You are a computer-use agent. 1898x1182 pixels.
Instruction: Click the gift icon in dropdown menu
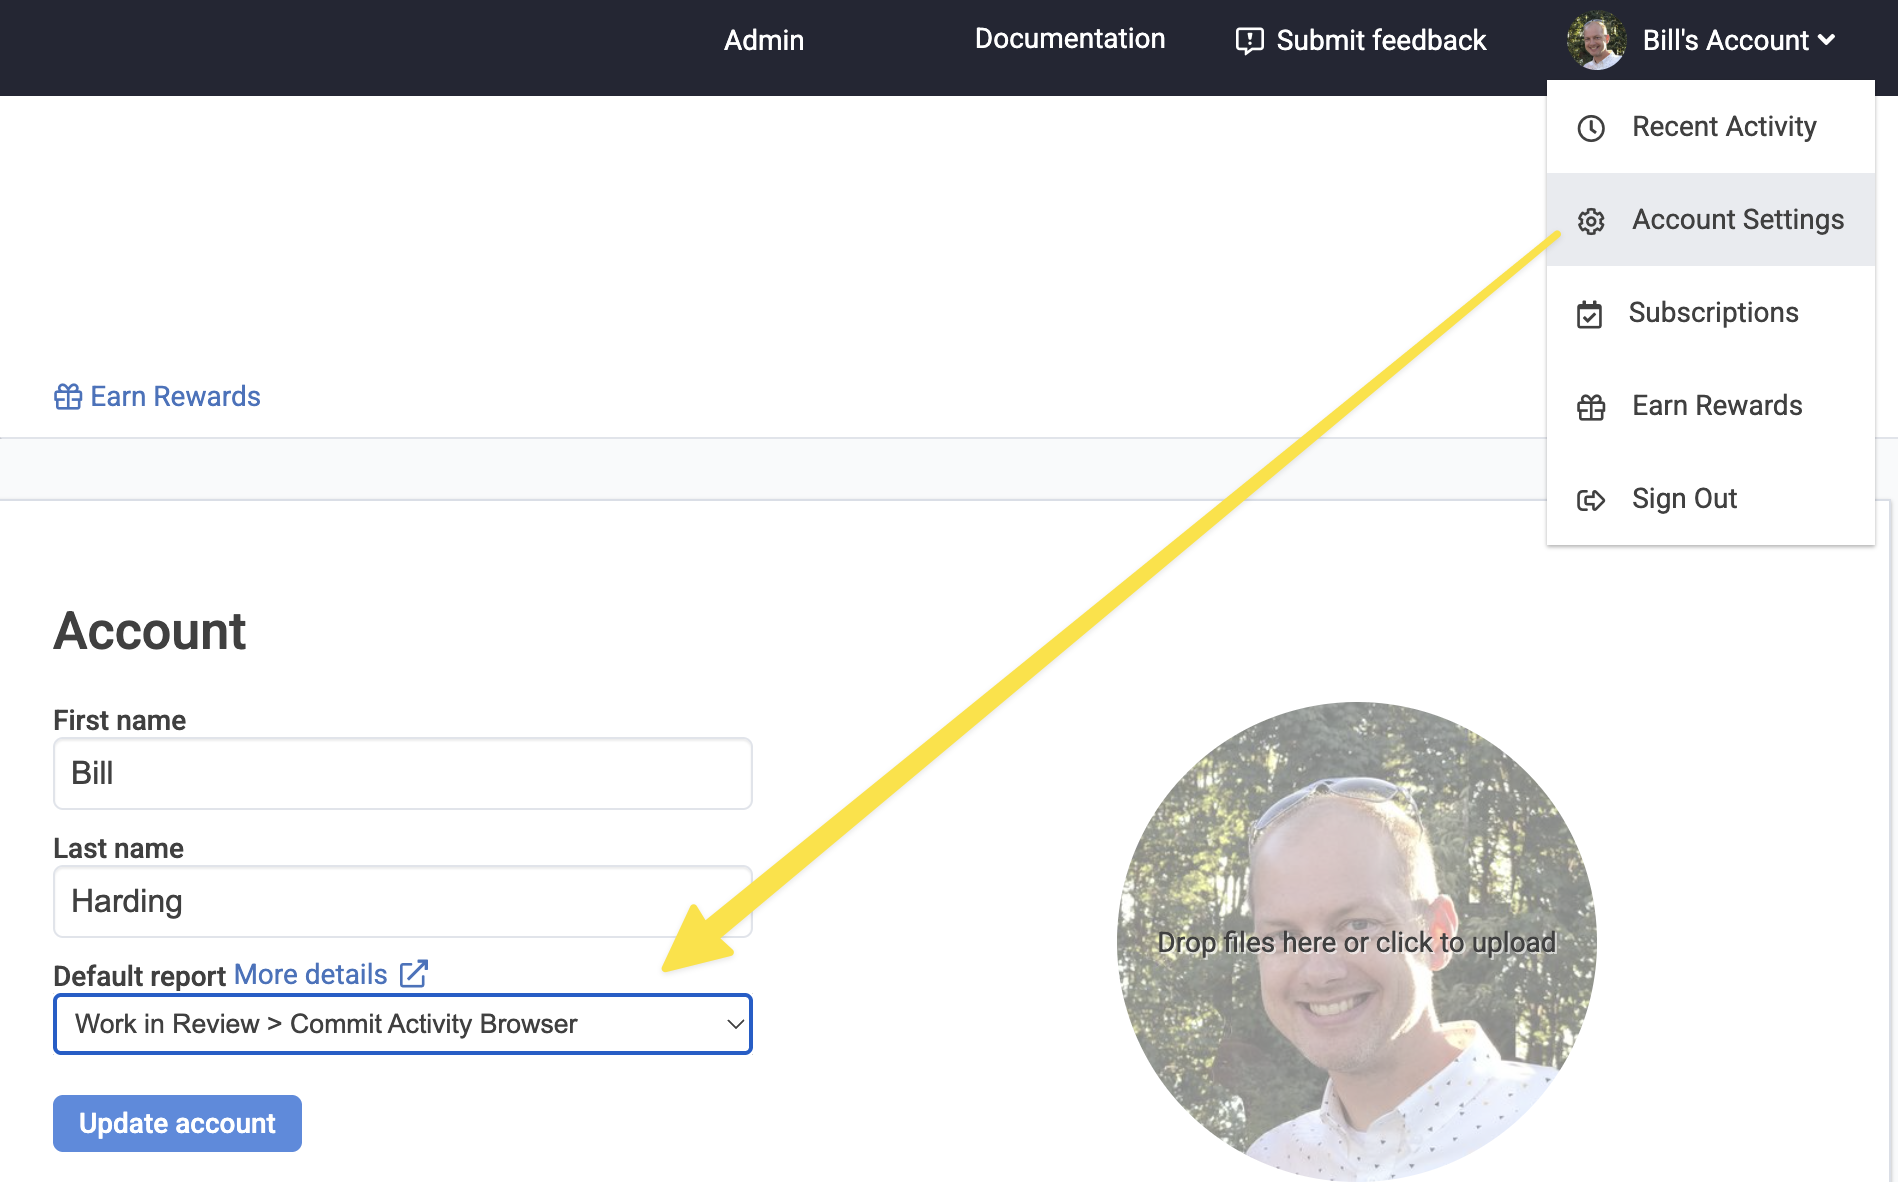point(1591,407)
